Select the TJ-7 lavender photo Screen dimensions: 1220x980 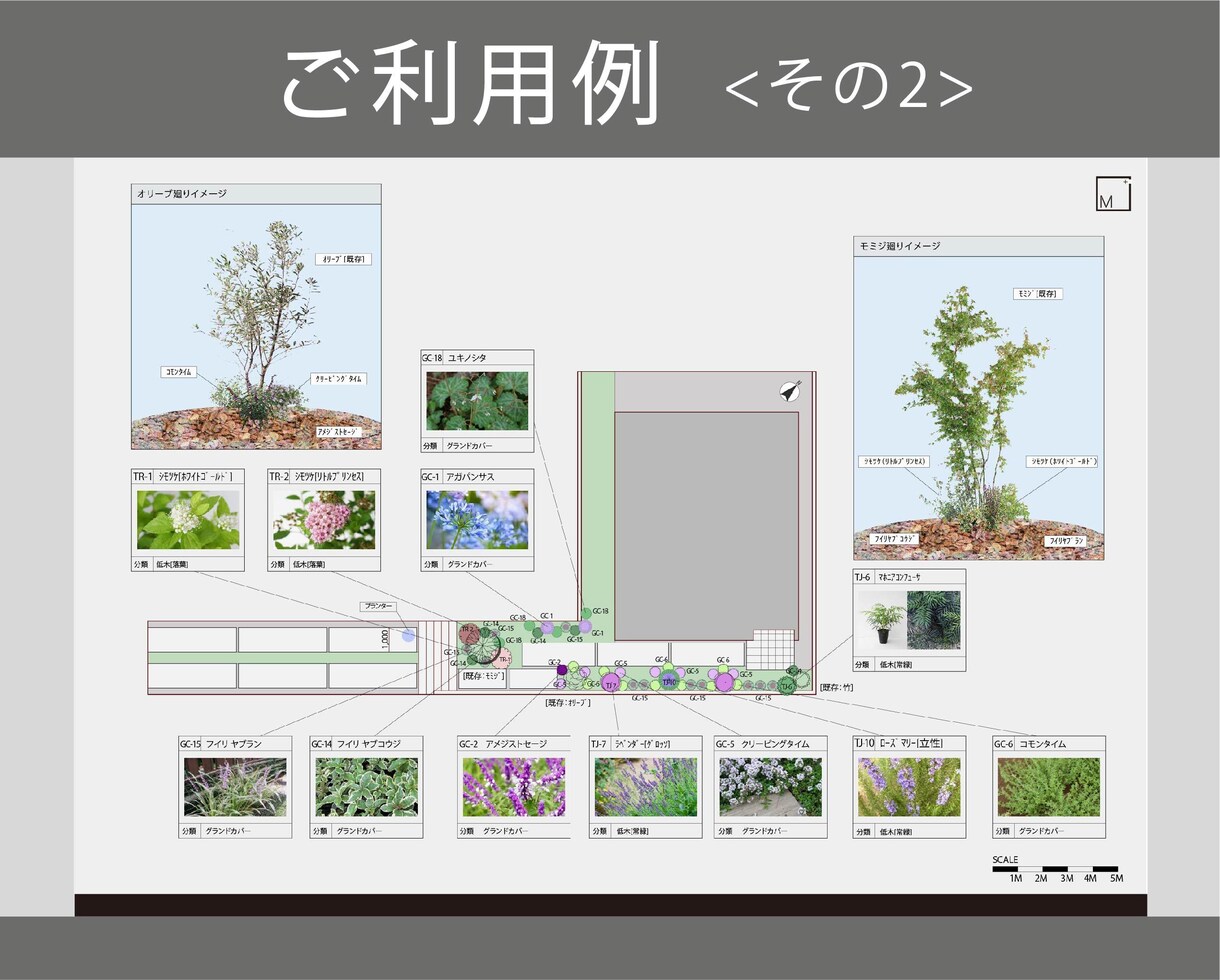pyautogui.click(x=645, y=787)
